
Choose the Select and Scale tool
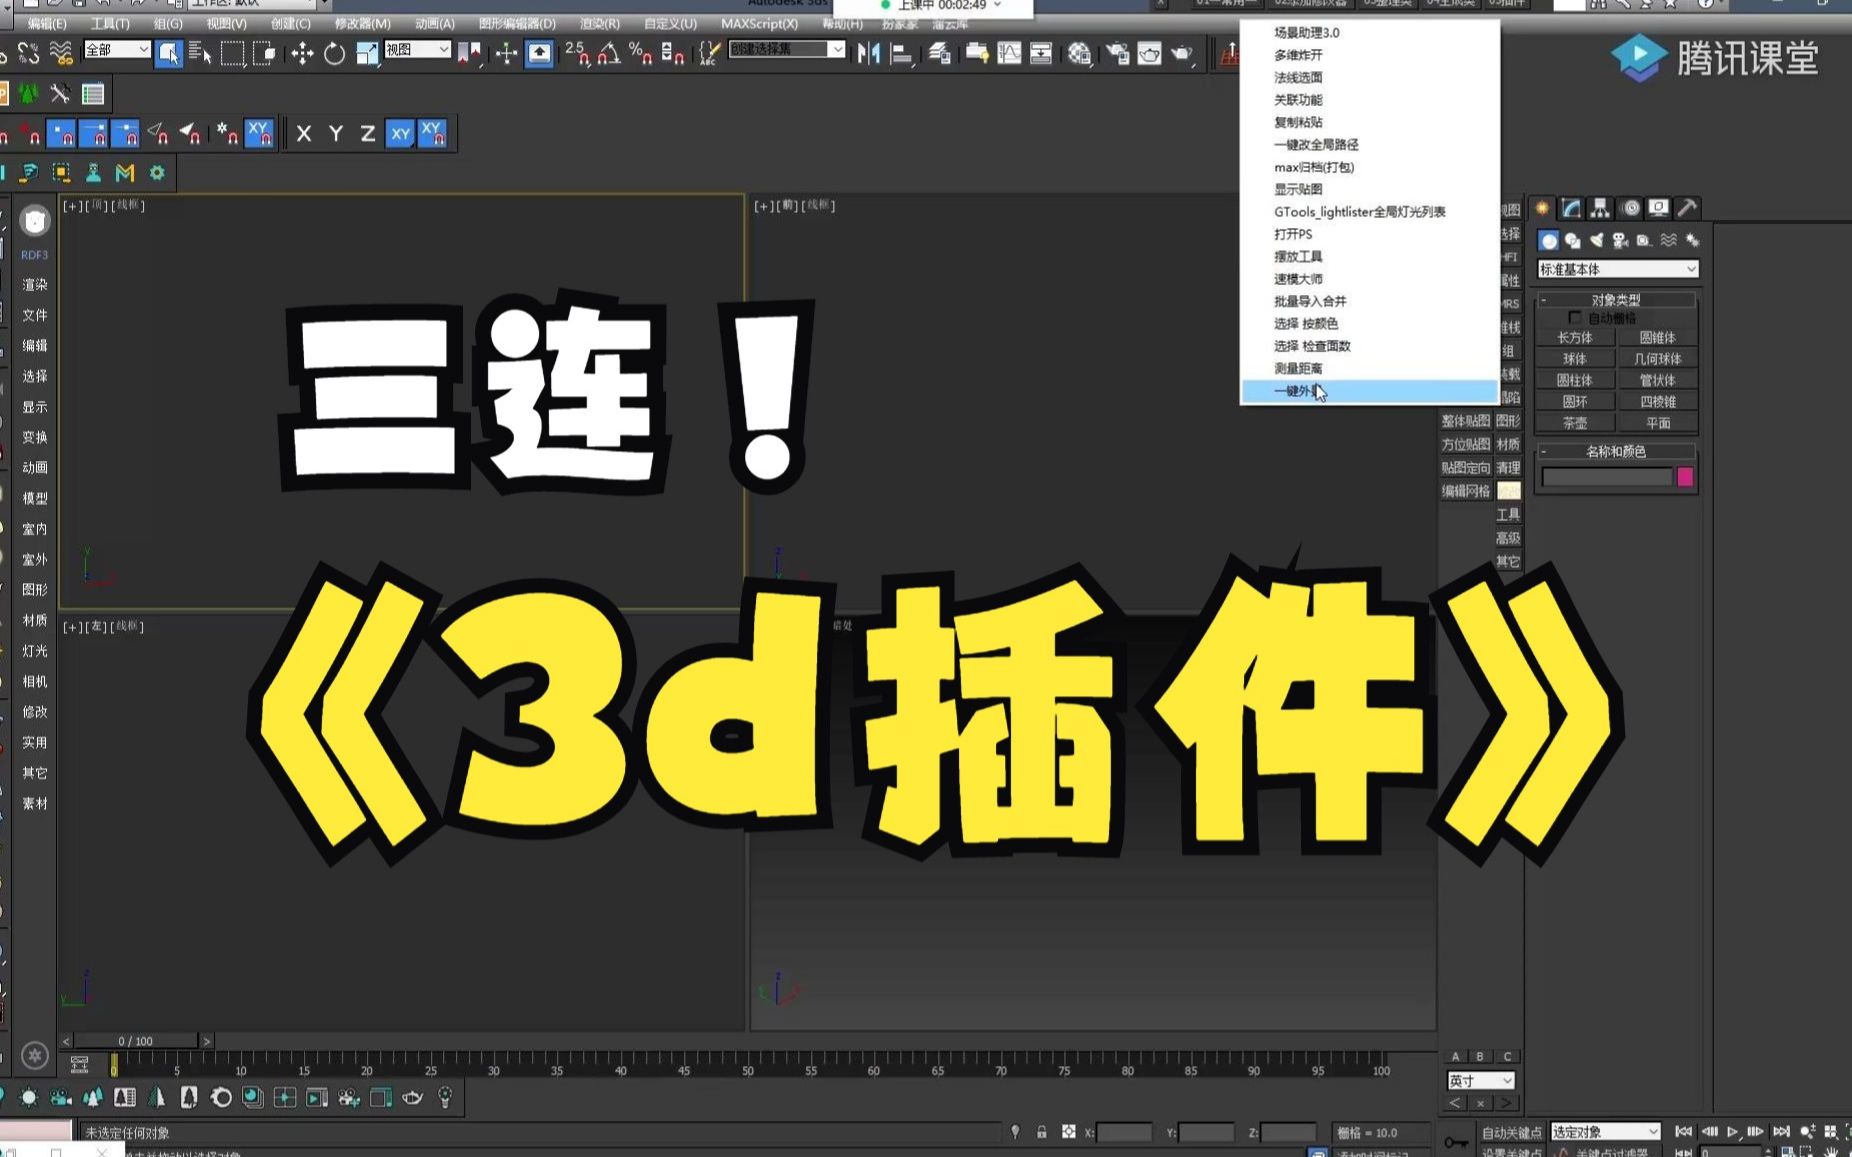(367, 54)
